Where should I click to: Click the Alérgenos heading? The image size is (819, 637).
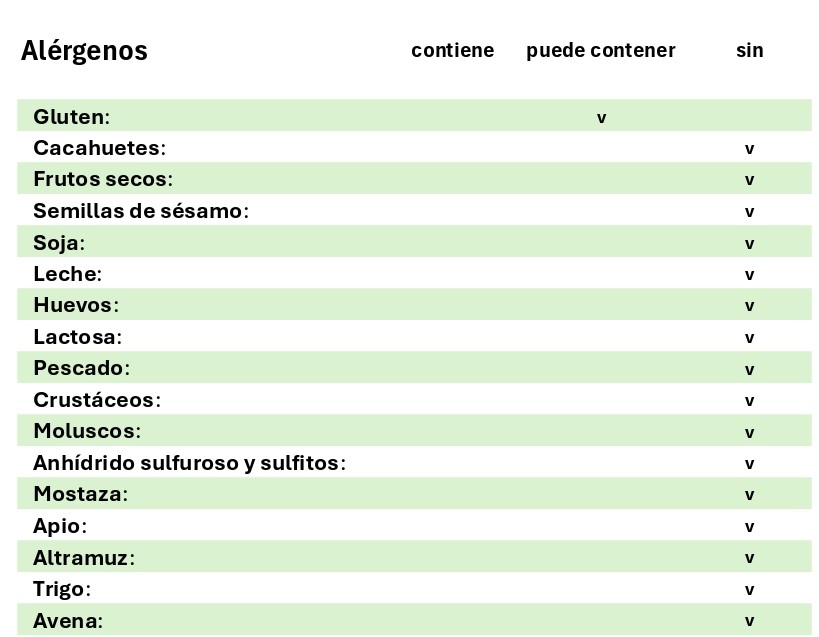coord(84,51)
